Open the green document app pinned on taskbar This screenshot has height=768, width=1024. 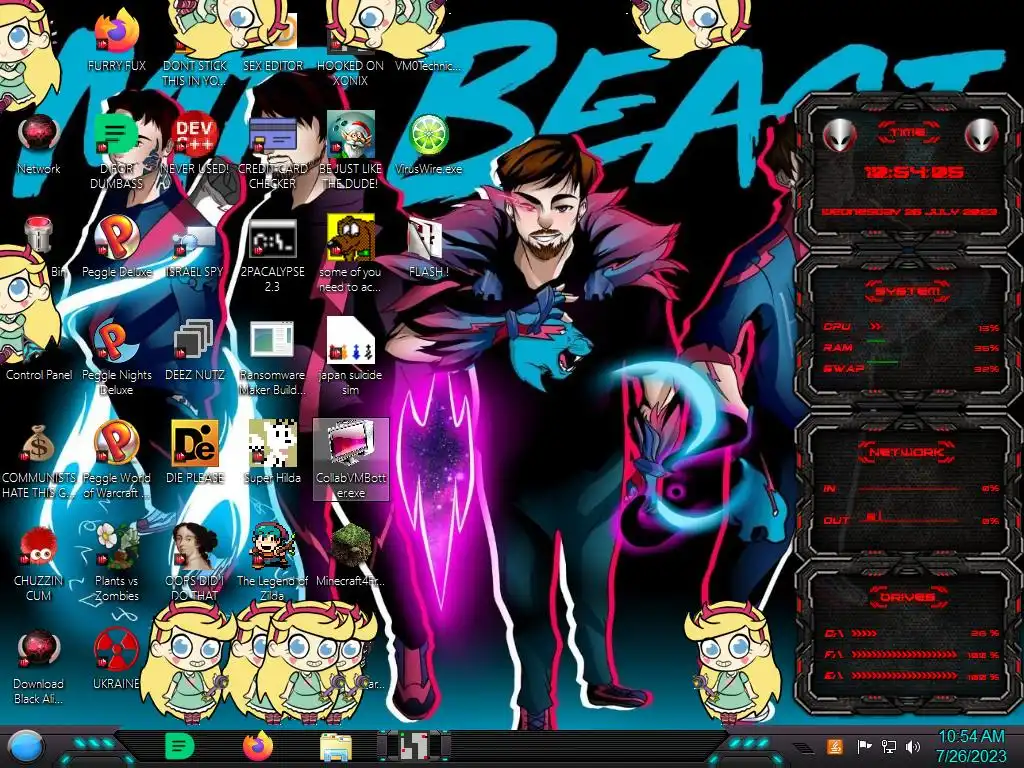179,746
